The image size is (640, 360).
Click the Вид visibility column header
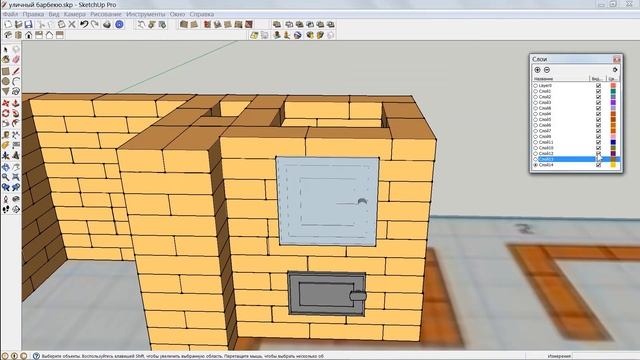point(597,78)
